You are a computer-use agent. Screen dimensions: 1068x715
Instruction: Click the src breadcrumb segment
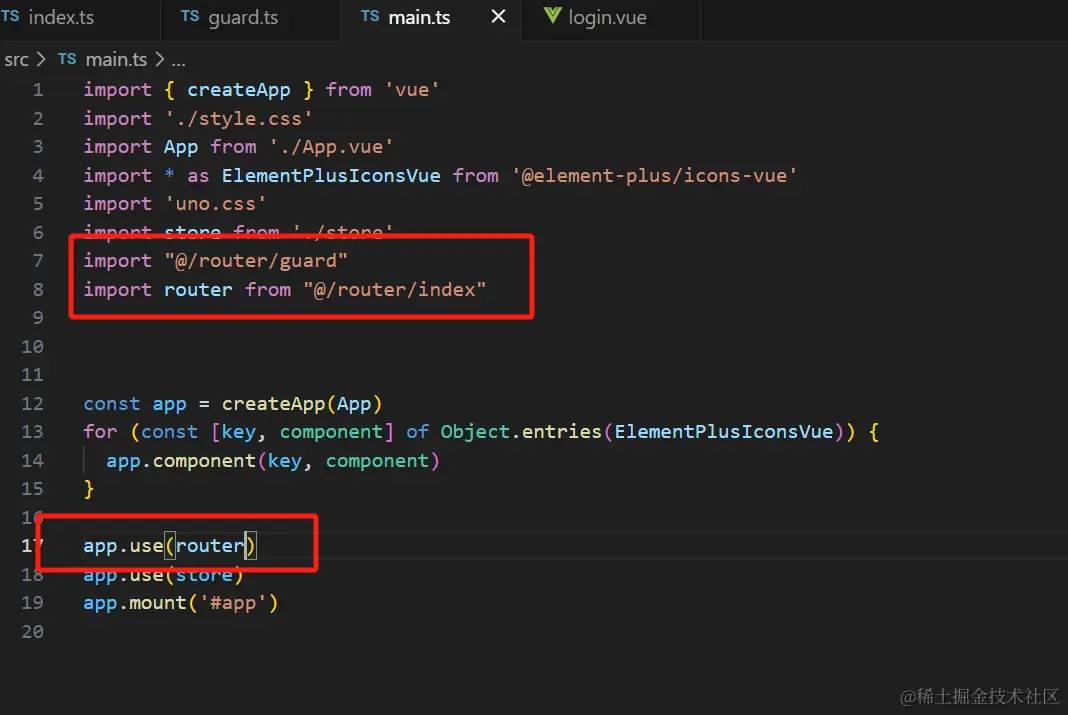[16, 60]
